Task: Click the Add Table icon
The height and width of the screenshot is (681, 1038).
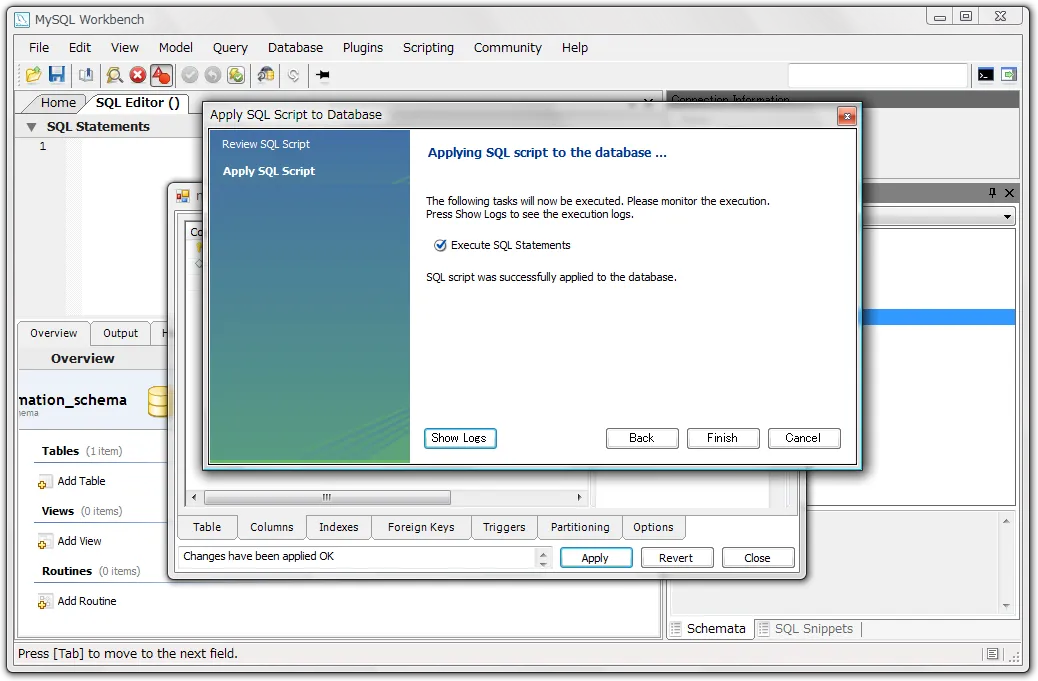Action: click(45, 482)
